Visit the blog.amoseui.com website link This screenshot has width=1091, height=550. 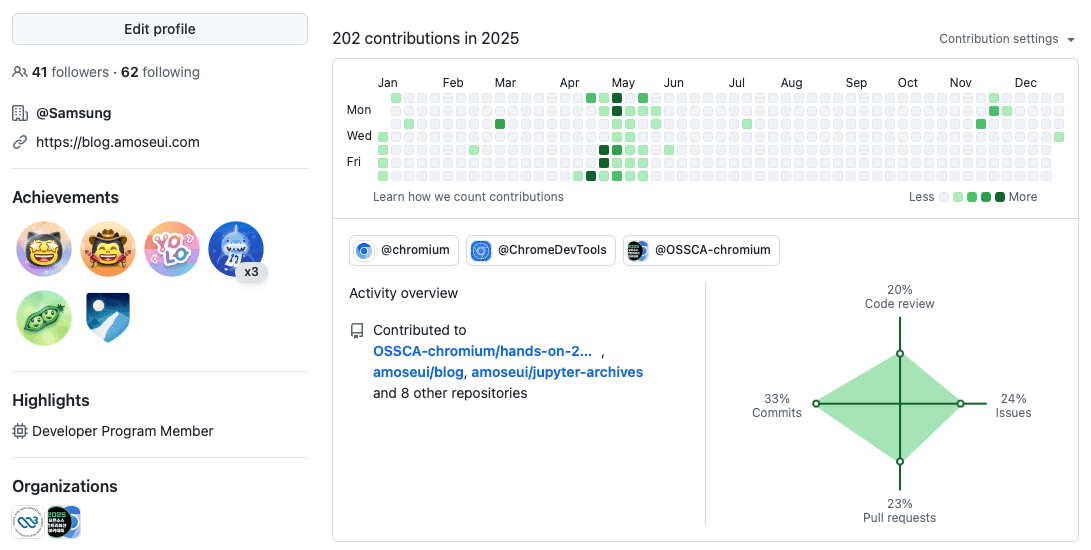(x=118, y=142)
